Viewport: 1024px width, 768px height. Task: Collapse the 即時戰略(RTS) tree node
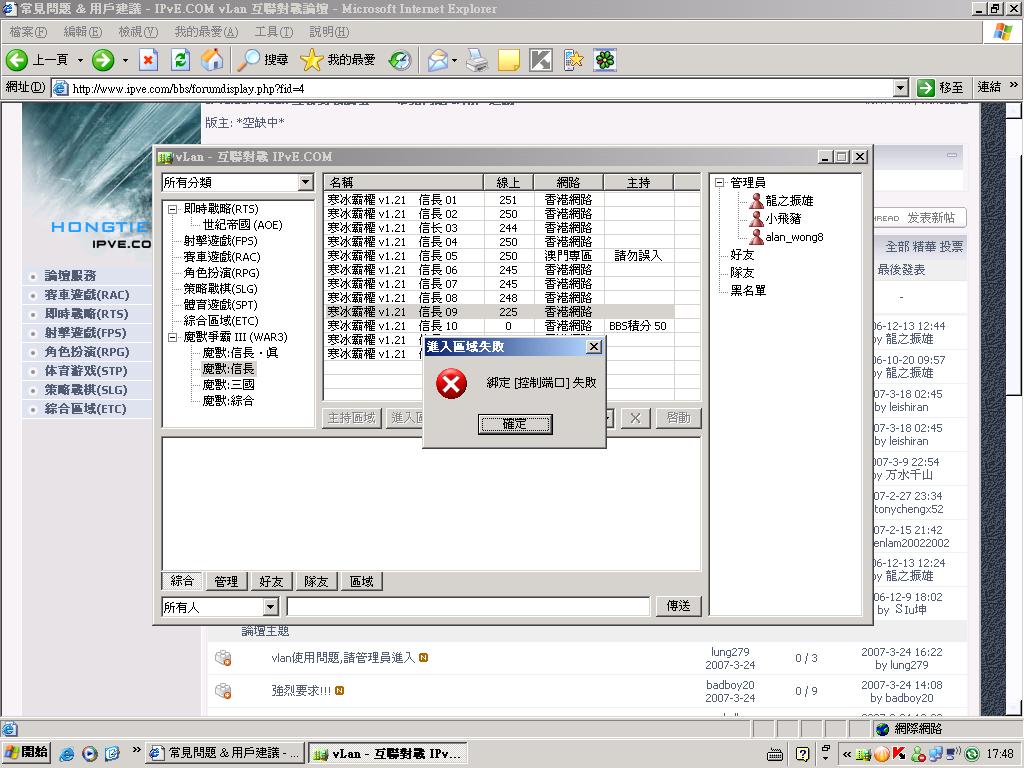[172, 210]
